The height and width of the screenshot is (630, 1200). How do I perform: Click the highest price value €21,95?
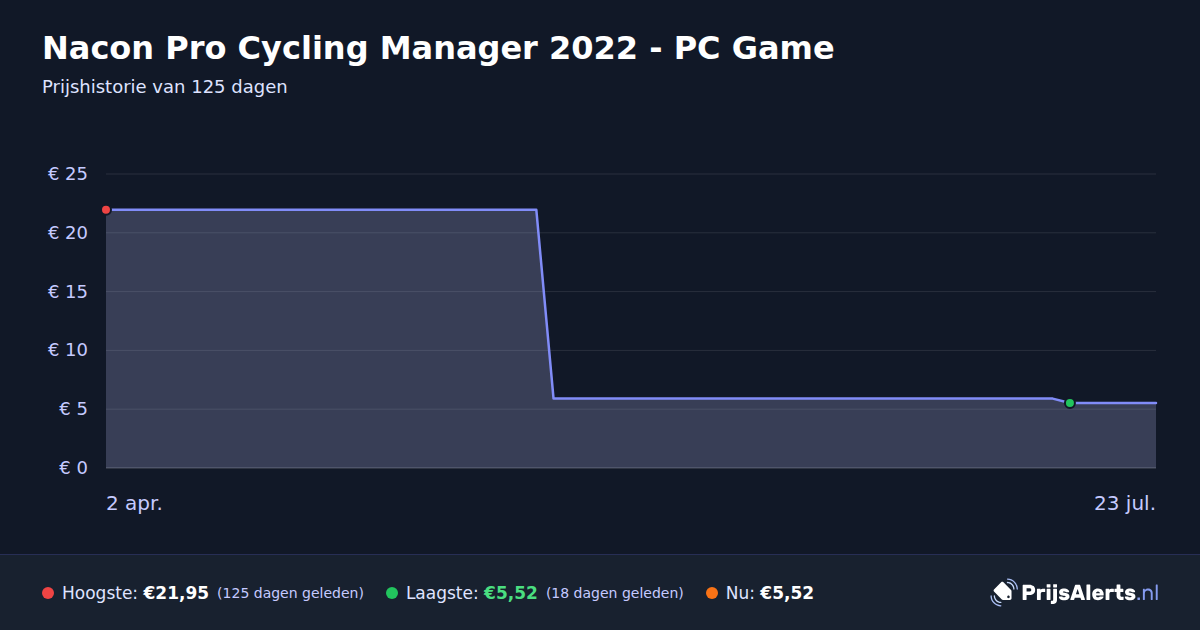pyautogui.click(x=176, y=593)
